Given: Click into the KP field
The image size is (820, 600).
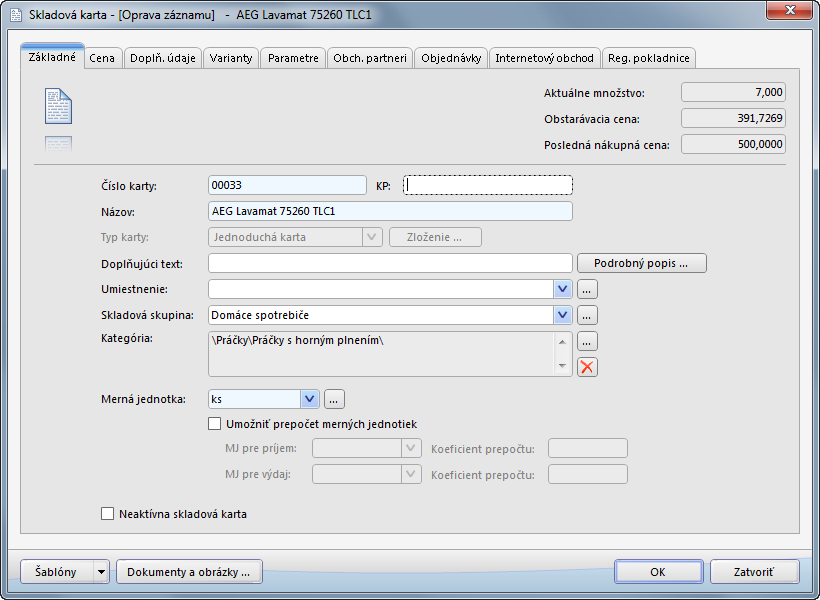Looking at the screenshot, I should pyautogui.click(x=488, y=185).
